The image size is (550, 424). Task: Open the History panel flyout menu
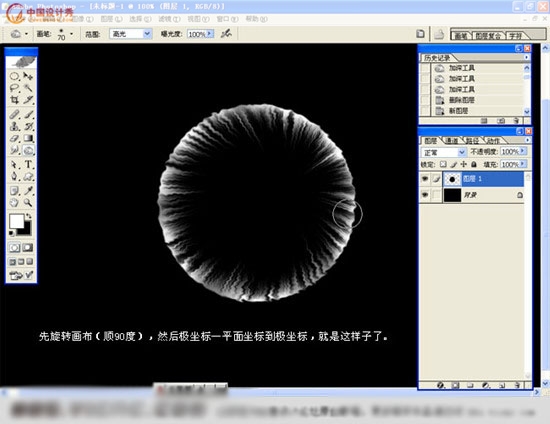(x=526, y=58)
